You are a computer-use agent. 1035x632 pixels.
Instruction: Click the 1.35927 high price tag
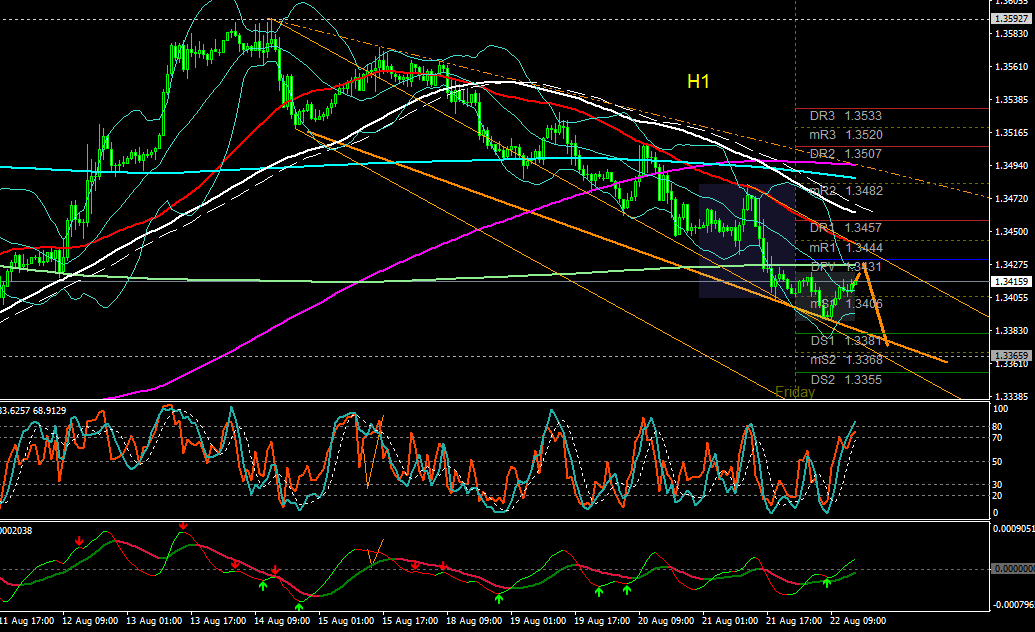tap(1011, 19)
